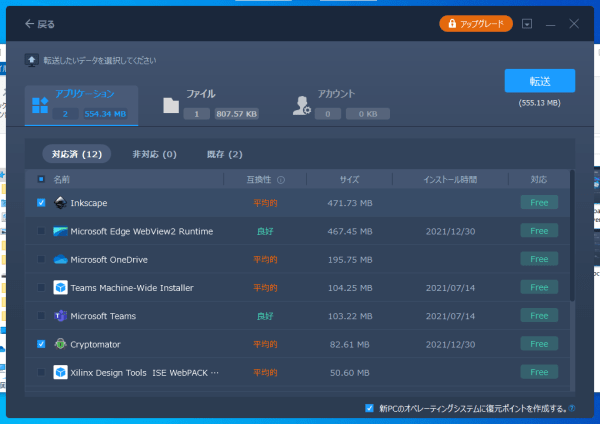Click the 471.73 MB size value
Image resolution: width=600 pixels, height=424 pixels.
[x=350, y=203]
